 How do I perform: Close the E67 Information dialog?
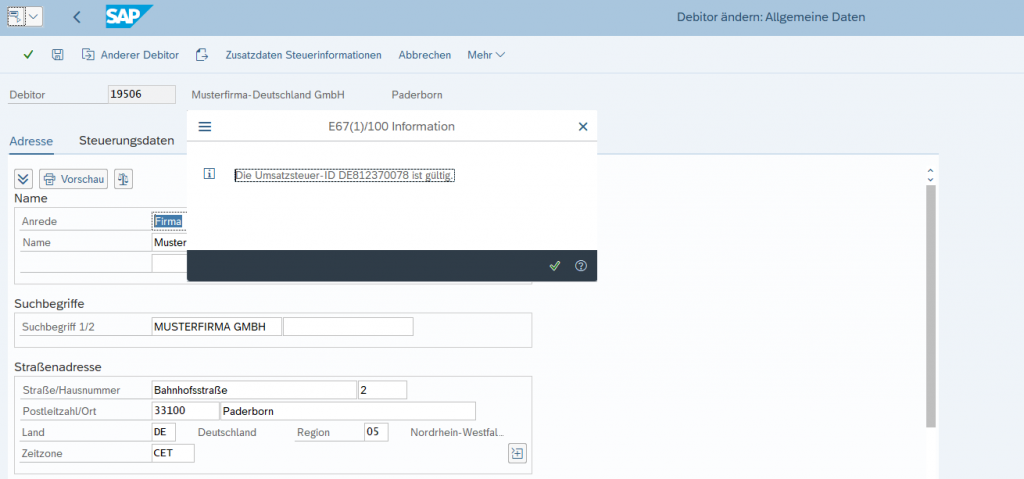[583, 127]
